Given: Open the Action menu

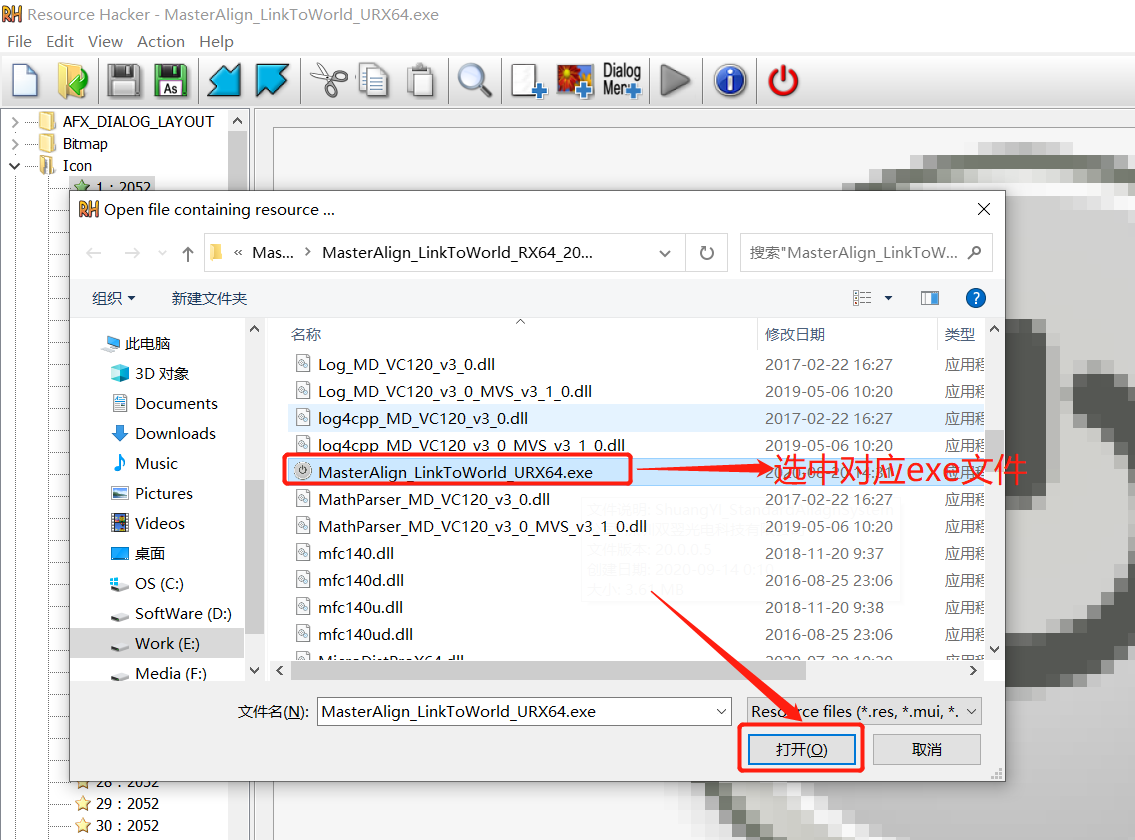Looking at the screenshot, I should click(x=160, y=42).
